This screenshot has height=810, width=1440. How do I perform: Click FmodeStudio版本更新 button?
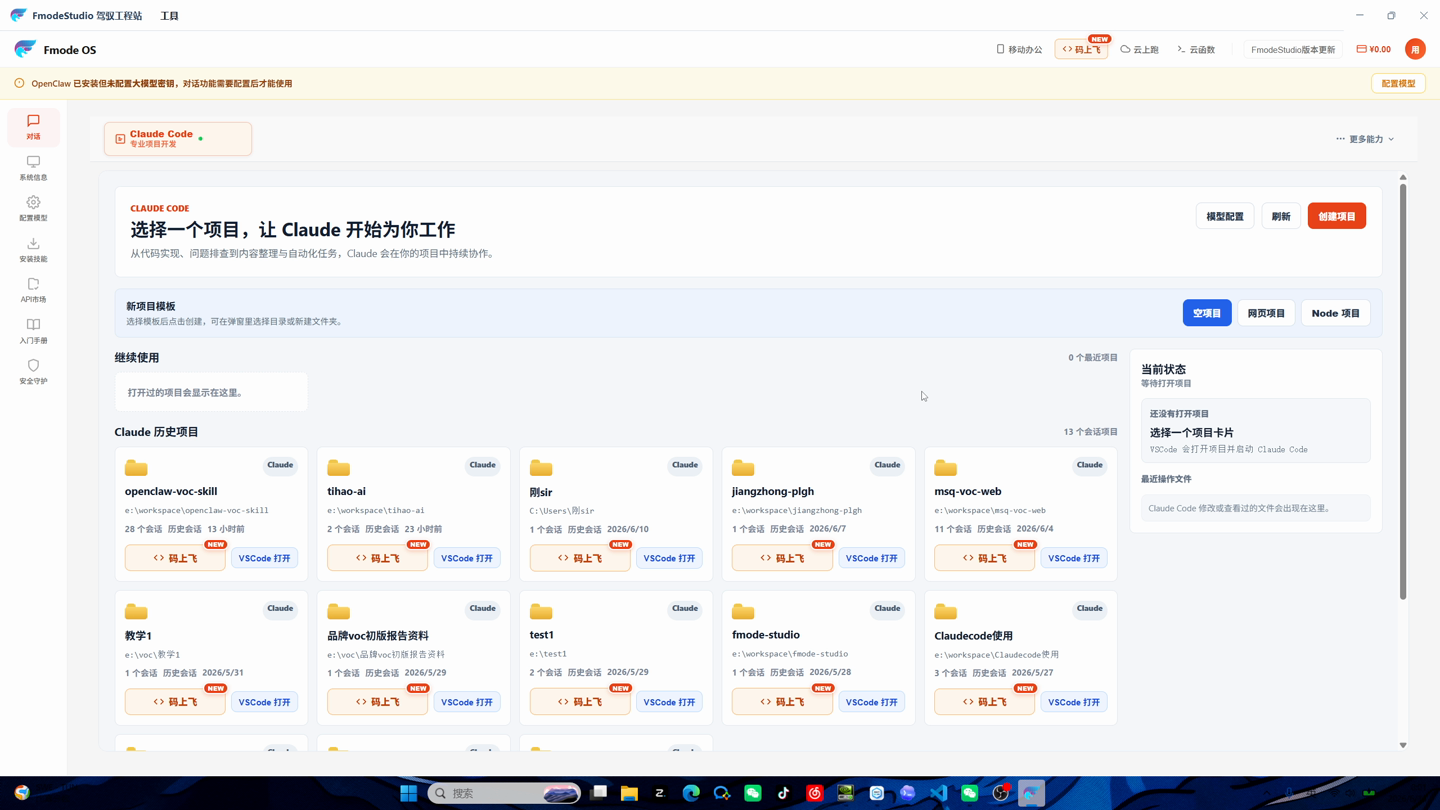click(x=1293, y=49)
